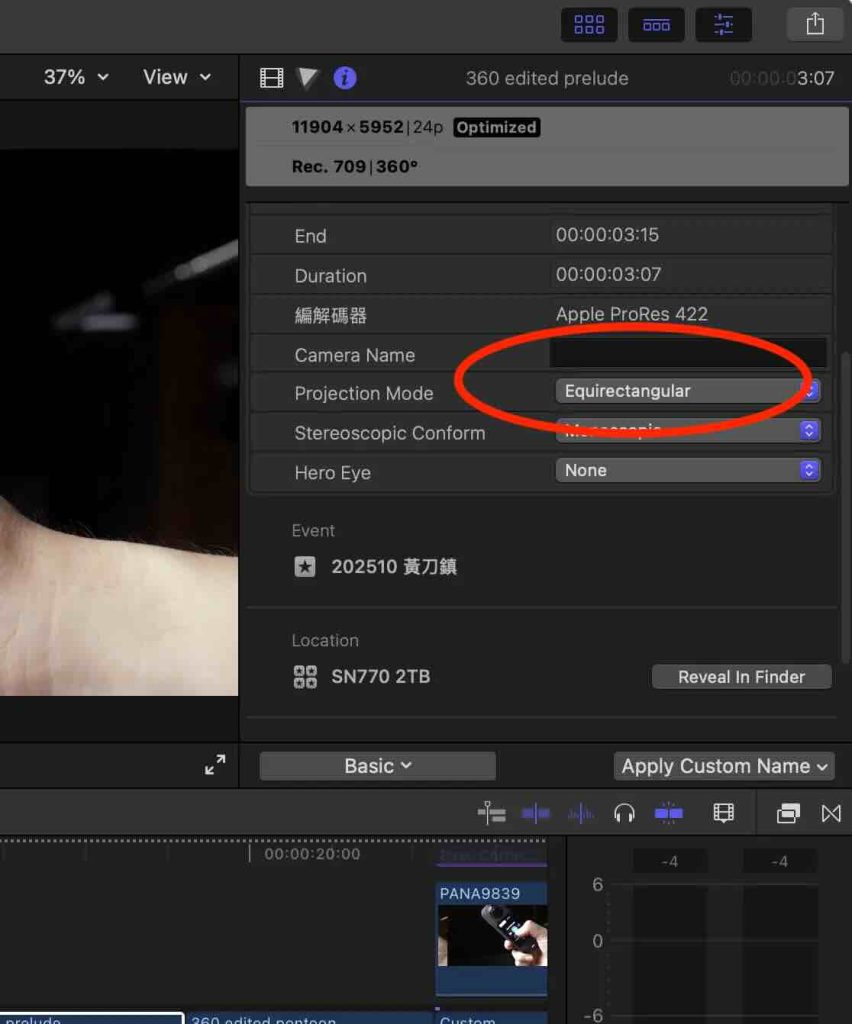Enter full-screen viewer with expand arrows
Screen dimensions: 852x1024
pyautogui.click(x=215, y=765)
